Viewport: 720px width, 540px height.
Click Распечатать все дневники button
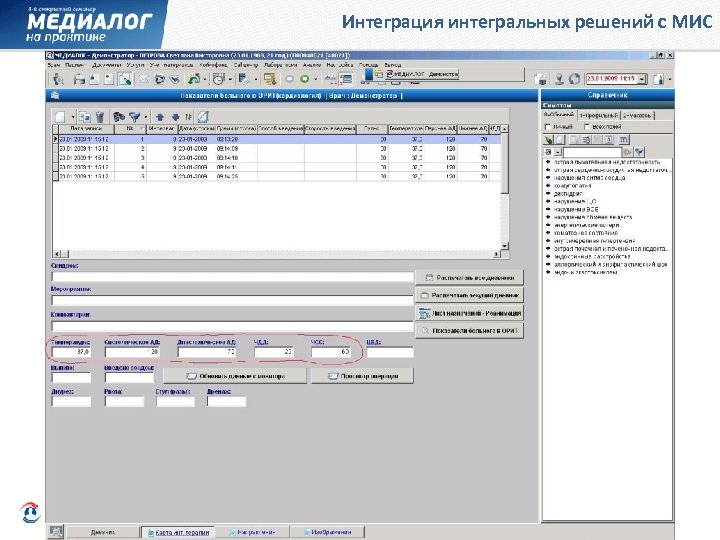tap(469, 277)
